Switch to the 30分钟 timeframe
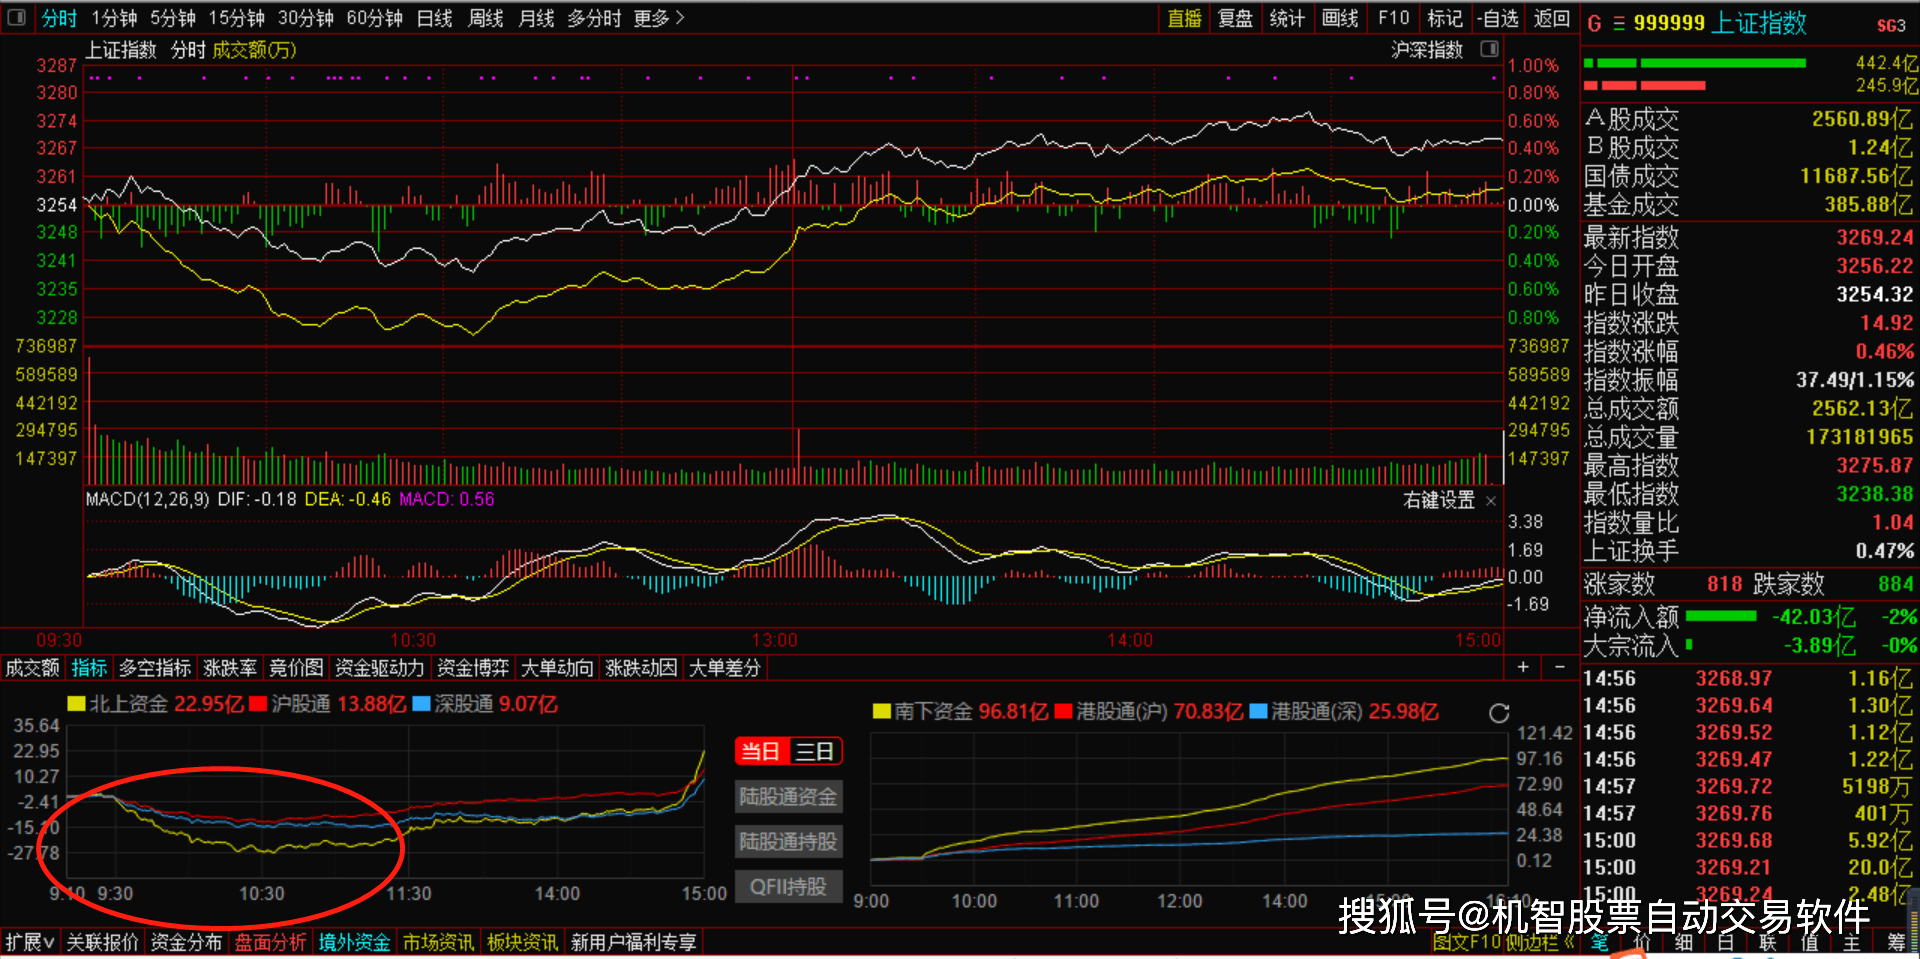1920x959 pixels. coord(306,18)
